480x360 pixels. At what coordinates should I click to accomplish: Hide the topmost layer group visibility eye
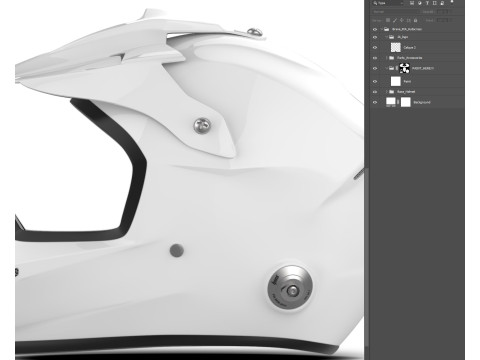pyautogui.click(x=375, y=29)
